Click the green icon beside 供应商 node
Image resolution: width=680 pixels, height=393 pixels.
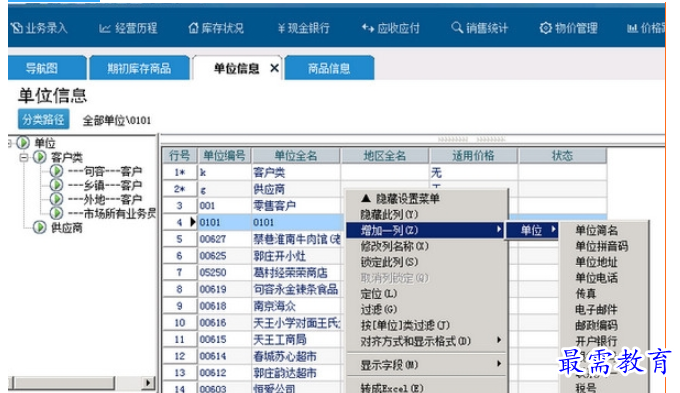tap(39, 227)
